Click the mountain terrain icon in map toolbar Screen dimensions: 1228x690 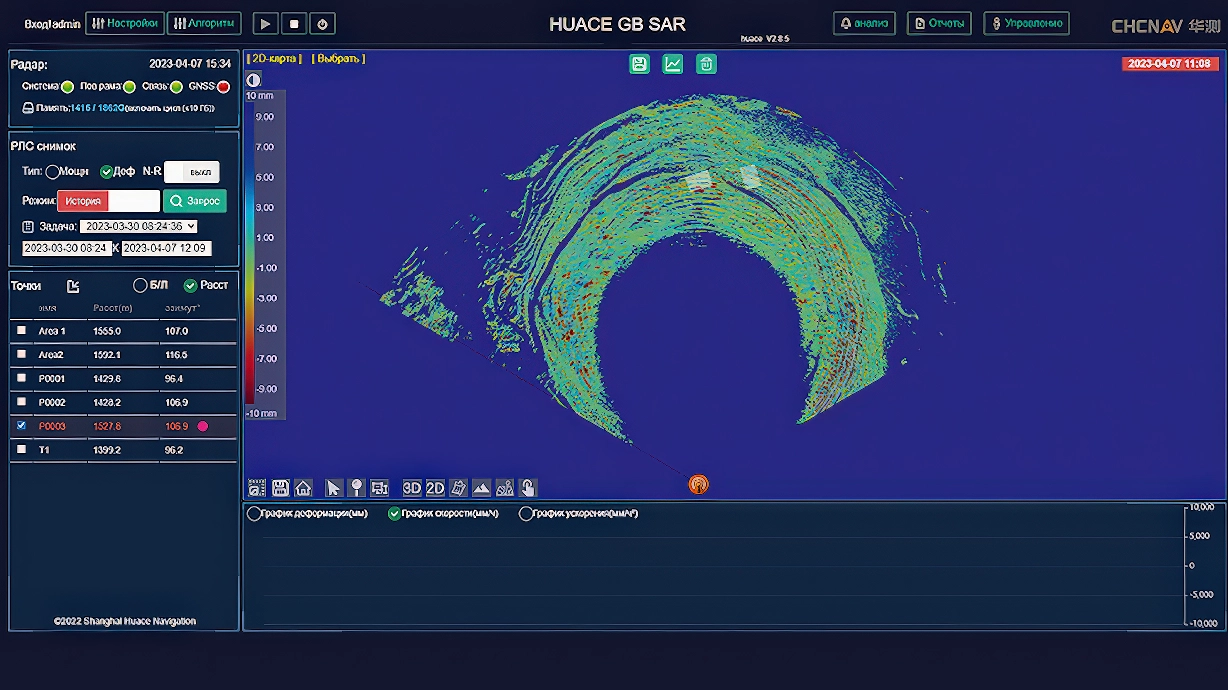point(481,488)
